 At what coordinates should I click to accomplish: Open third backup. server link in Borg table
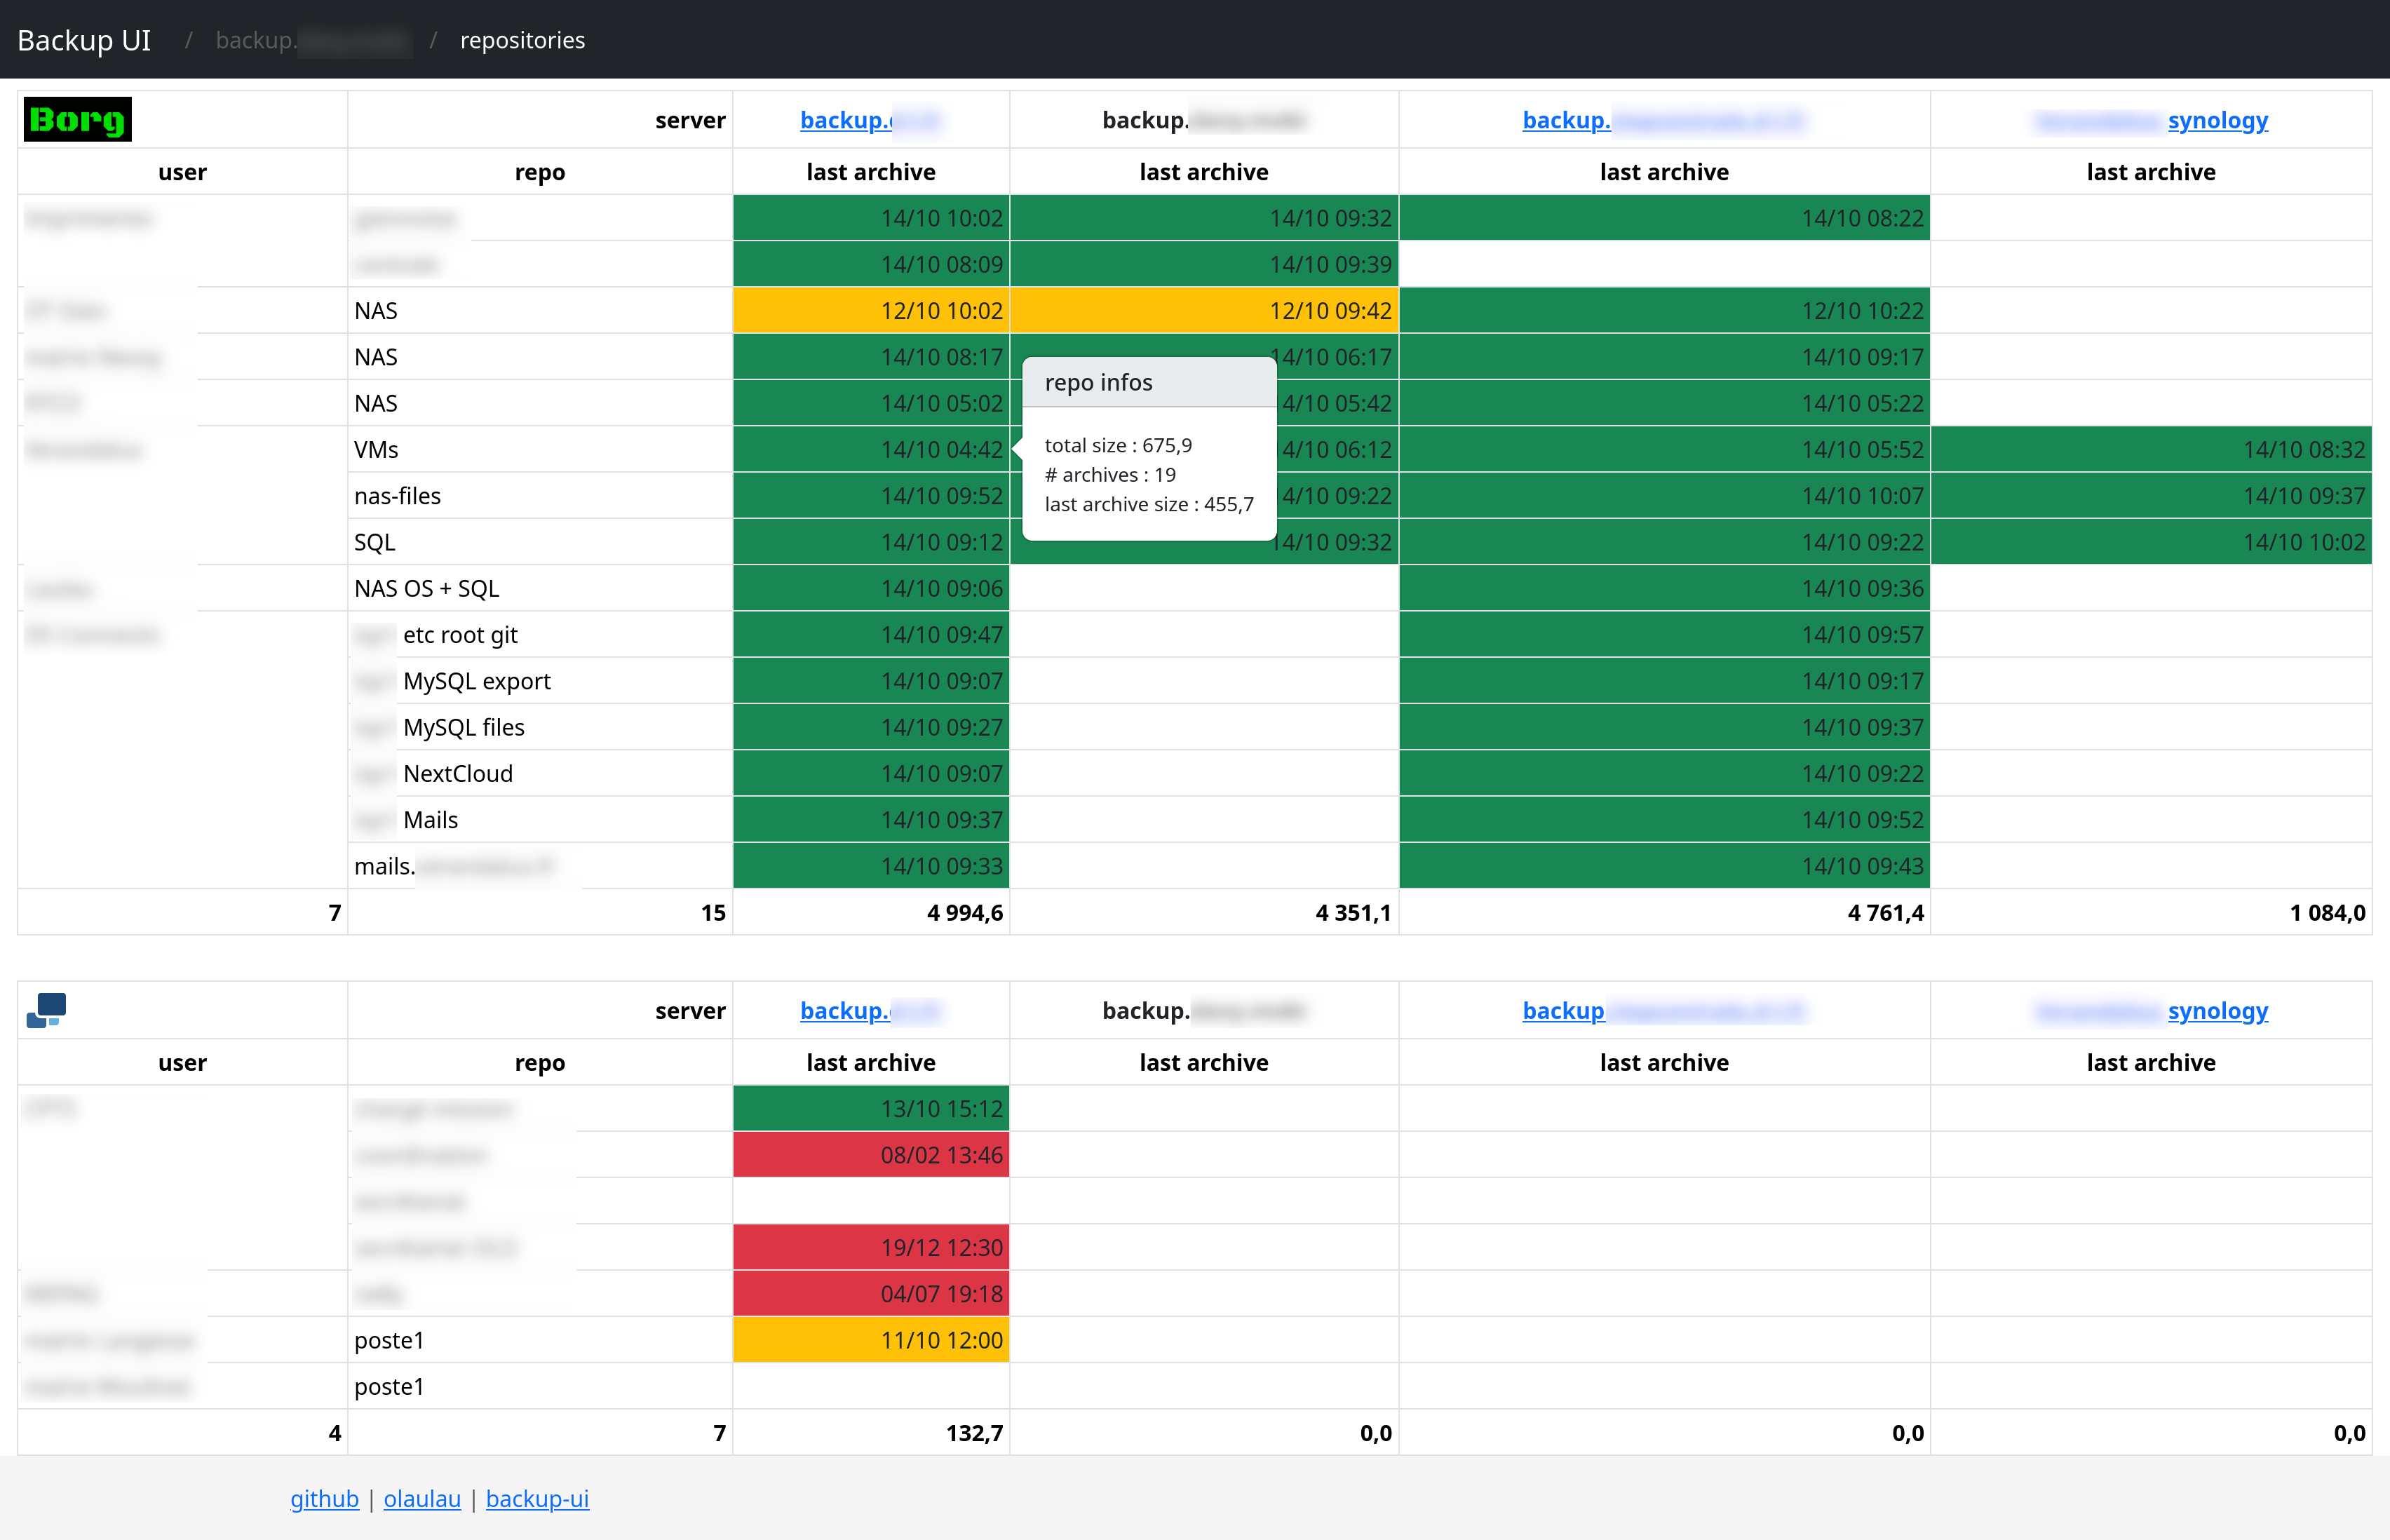[x=1663, y=120]
